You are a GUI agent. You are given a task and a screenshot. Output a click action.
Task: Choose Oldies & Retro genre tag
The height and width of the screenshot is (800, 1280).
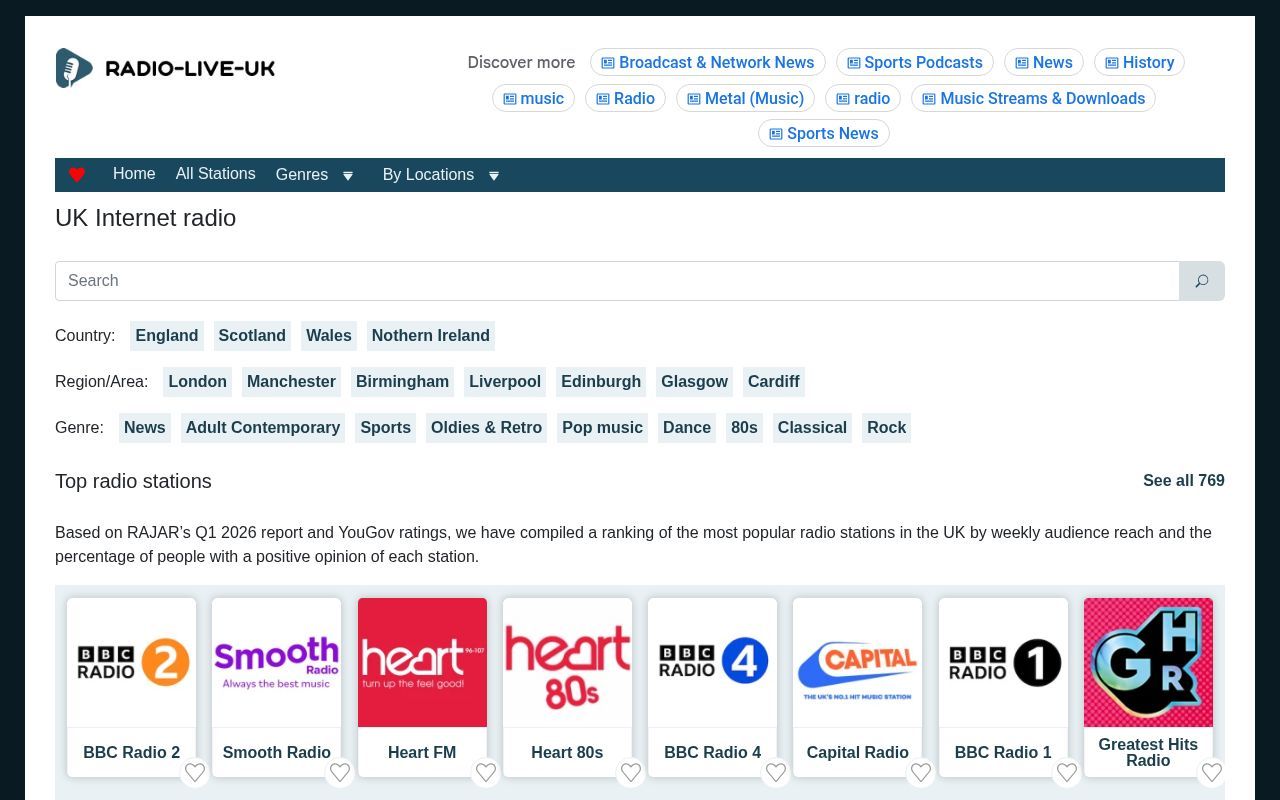click(487, 428)
